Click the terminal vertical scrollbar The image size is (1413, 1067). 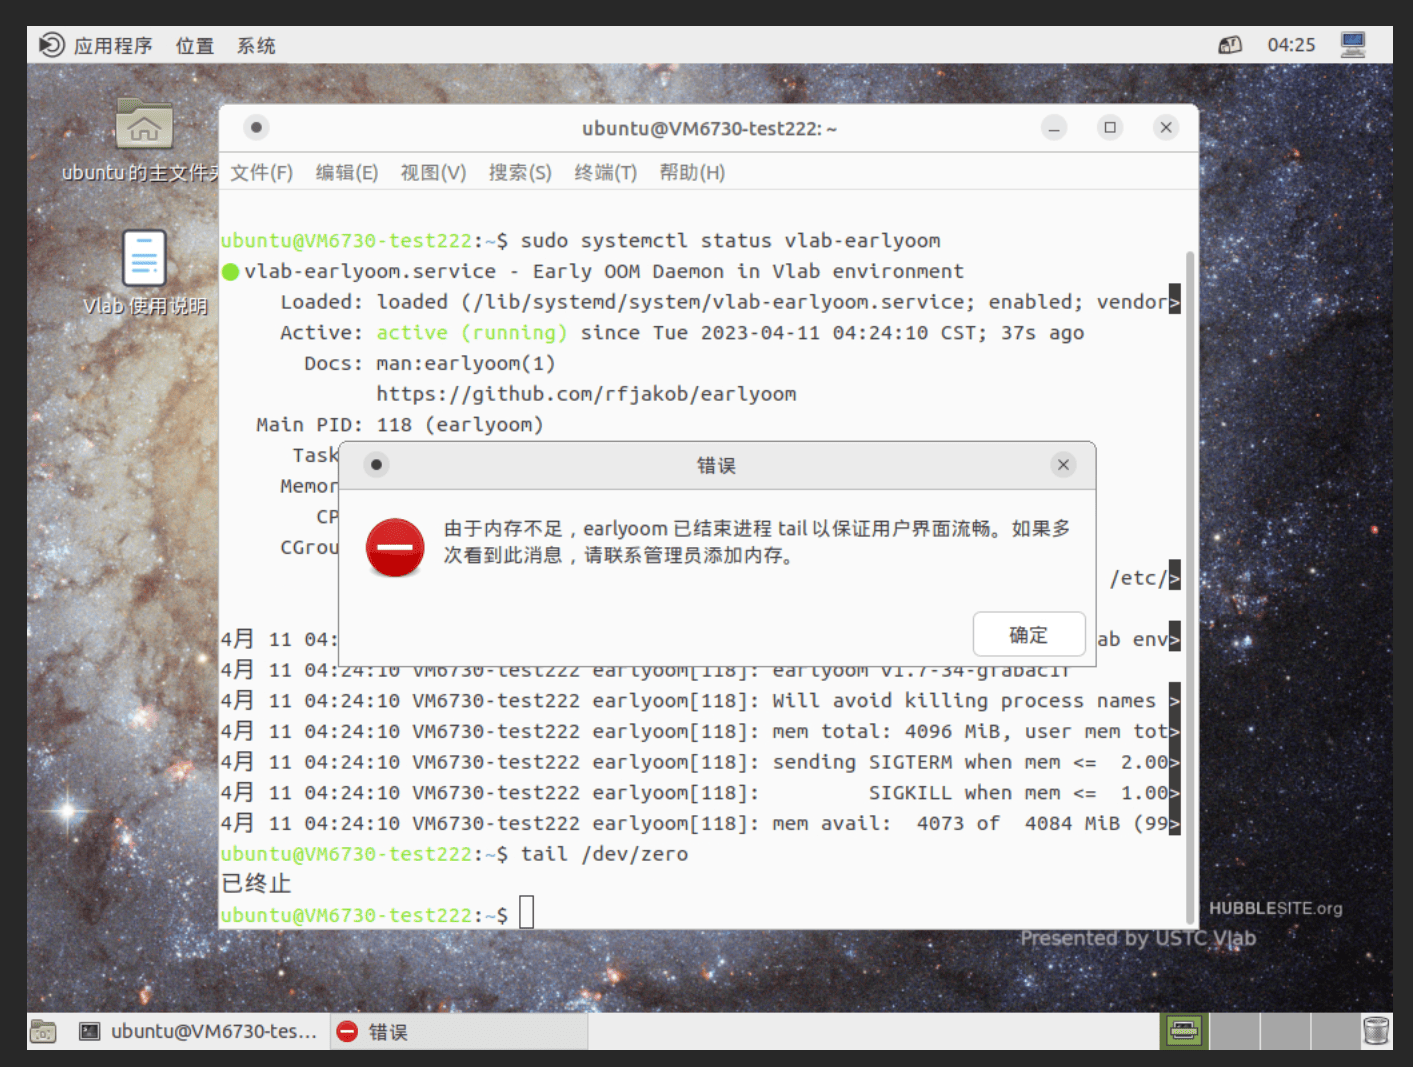pyautogui.click(x=1190, y=580)
